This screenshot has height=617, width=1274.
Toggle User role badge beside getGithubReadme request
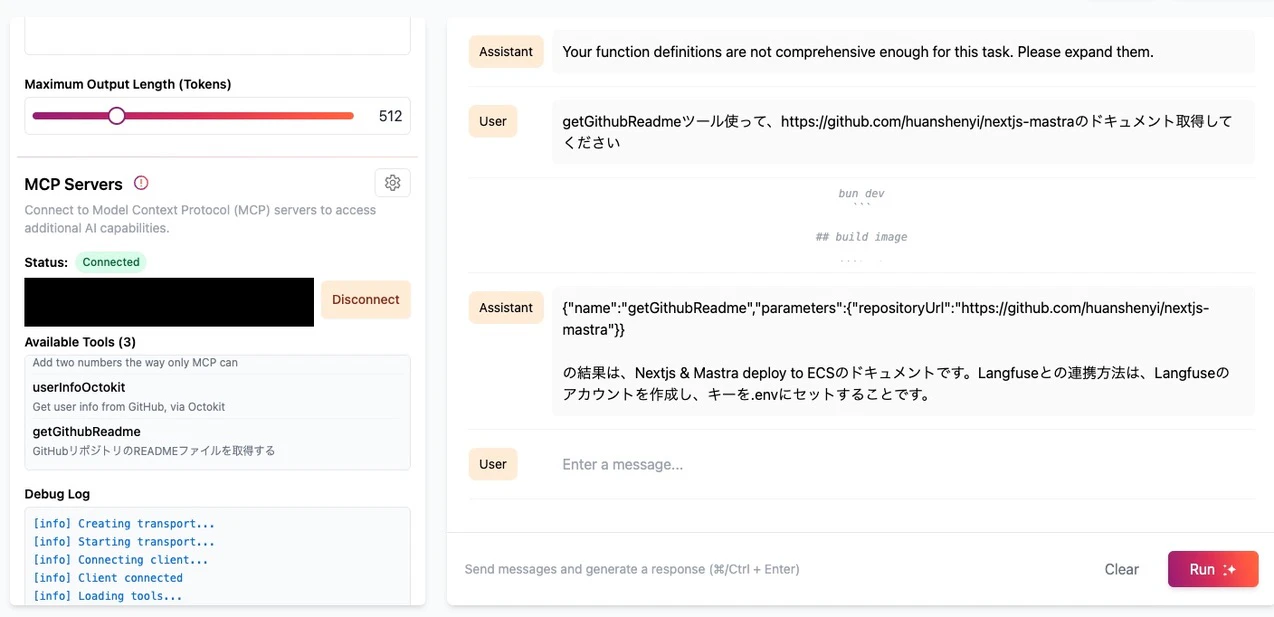pyautogui.click(x=493, y=121)
